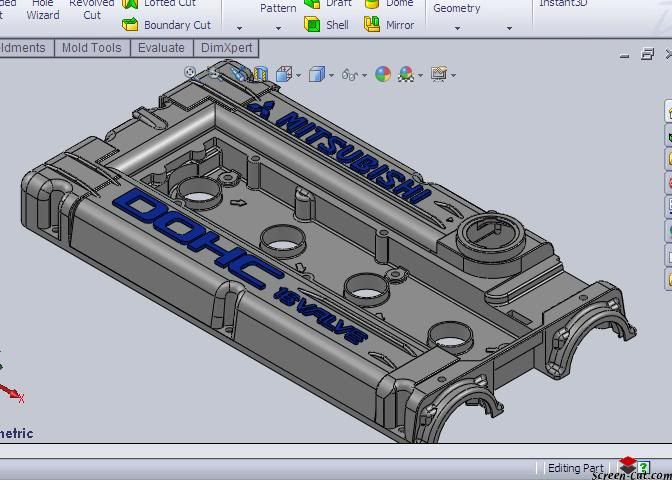Screen dimensions: 672x480
Task: Click the Previous View icon
Action: point(238,74)
